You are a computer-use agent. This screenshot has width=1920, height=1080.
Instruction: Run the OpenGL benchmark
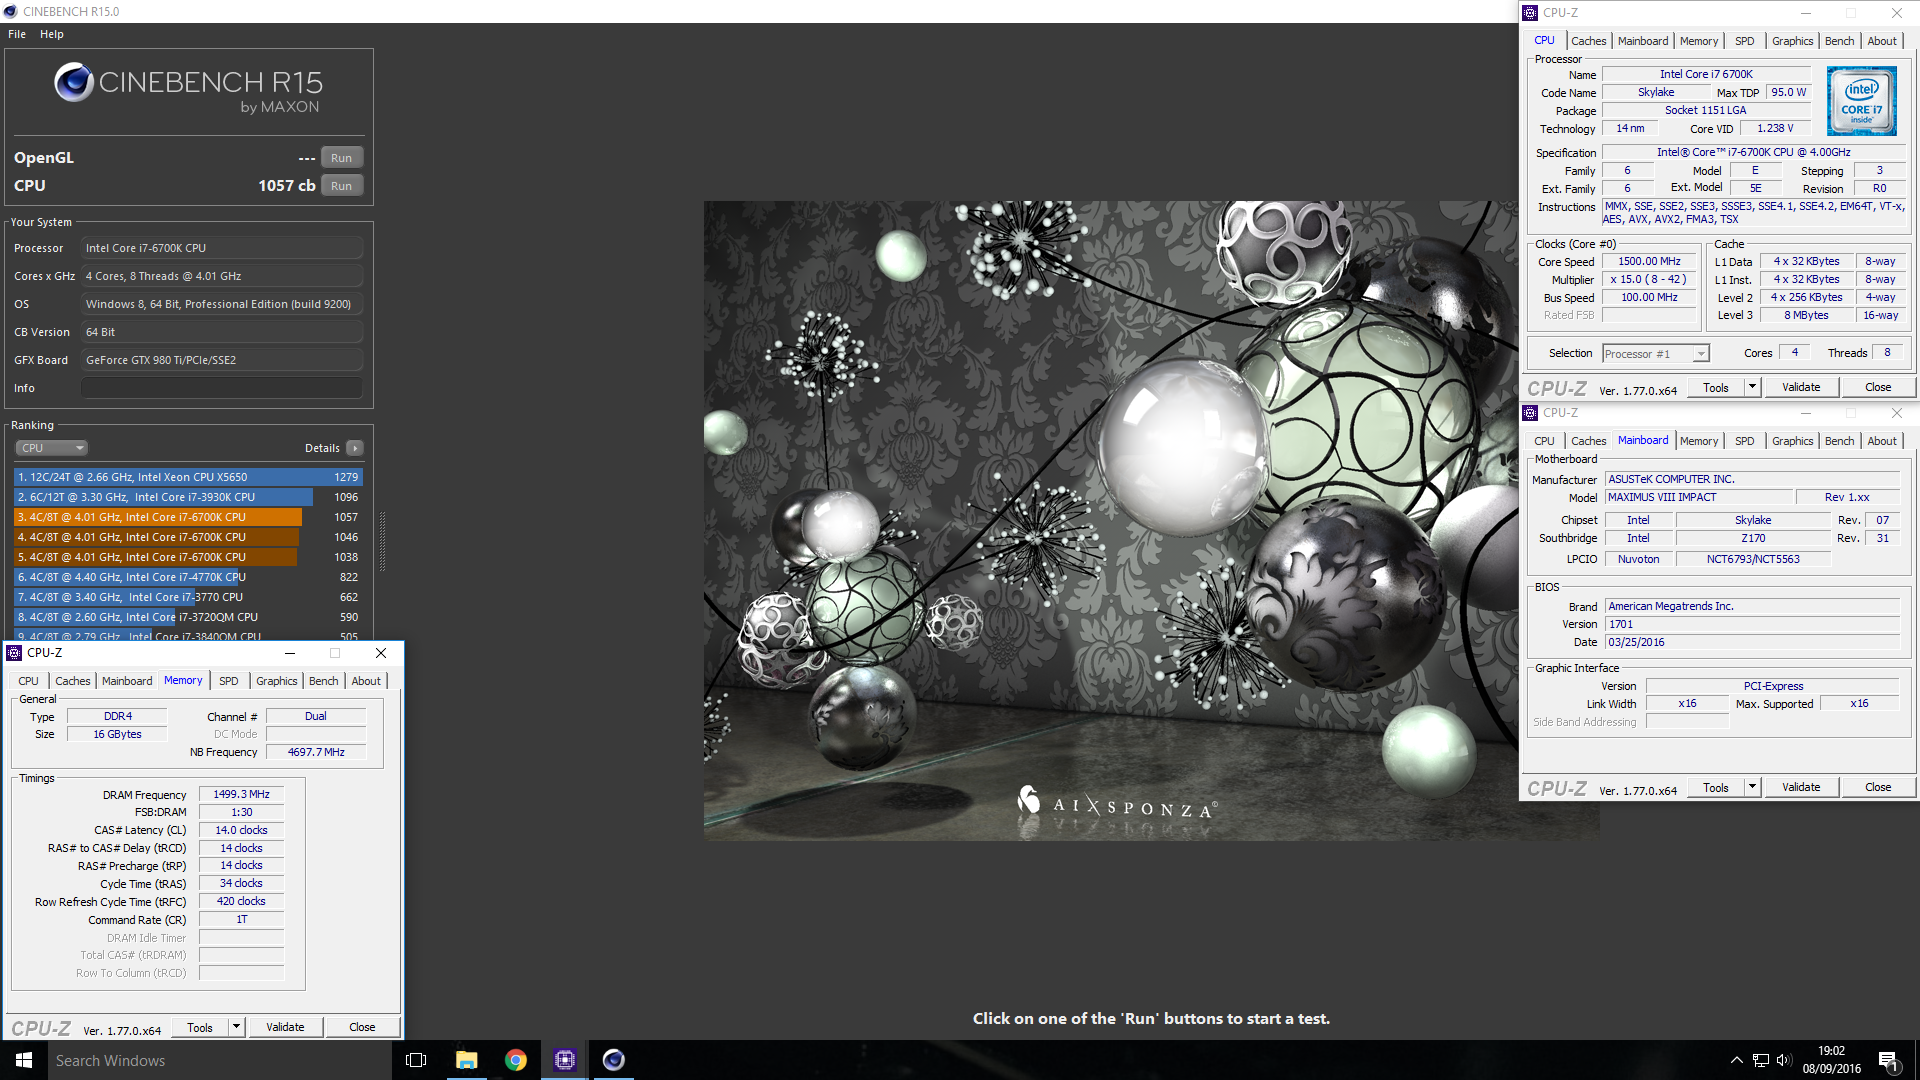click(341, 158)
